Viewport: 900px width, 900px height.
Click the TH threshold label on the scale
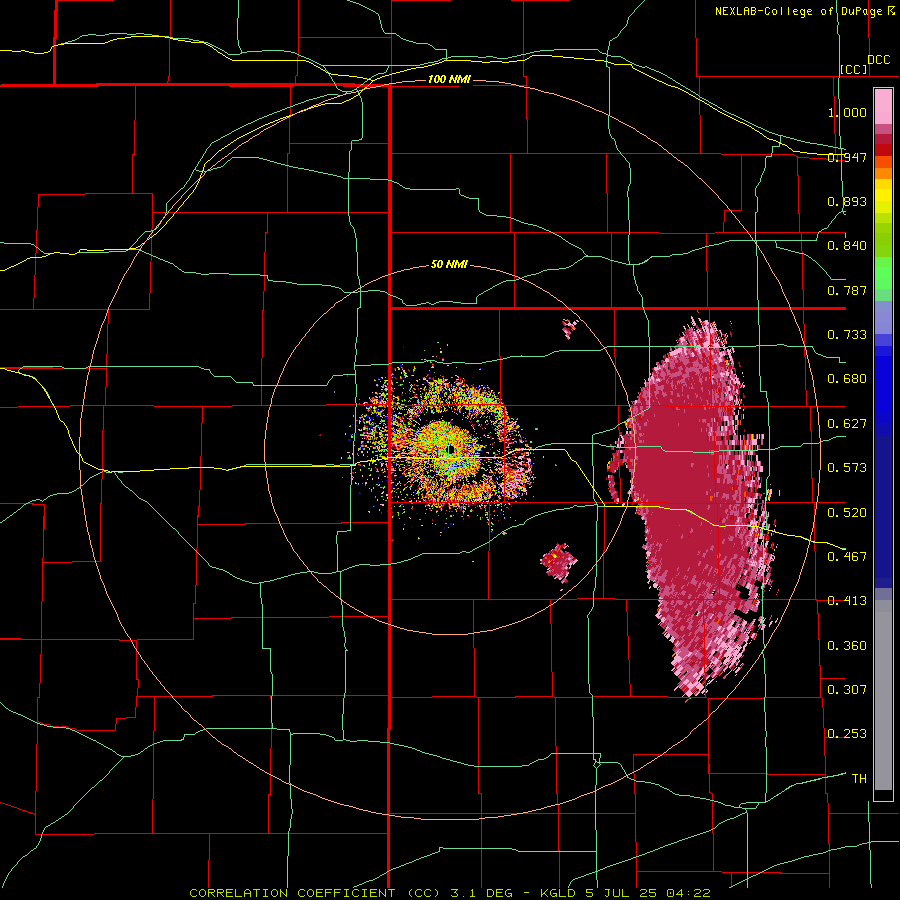click(859, 779)
